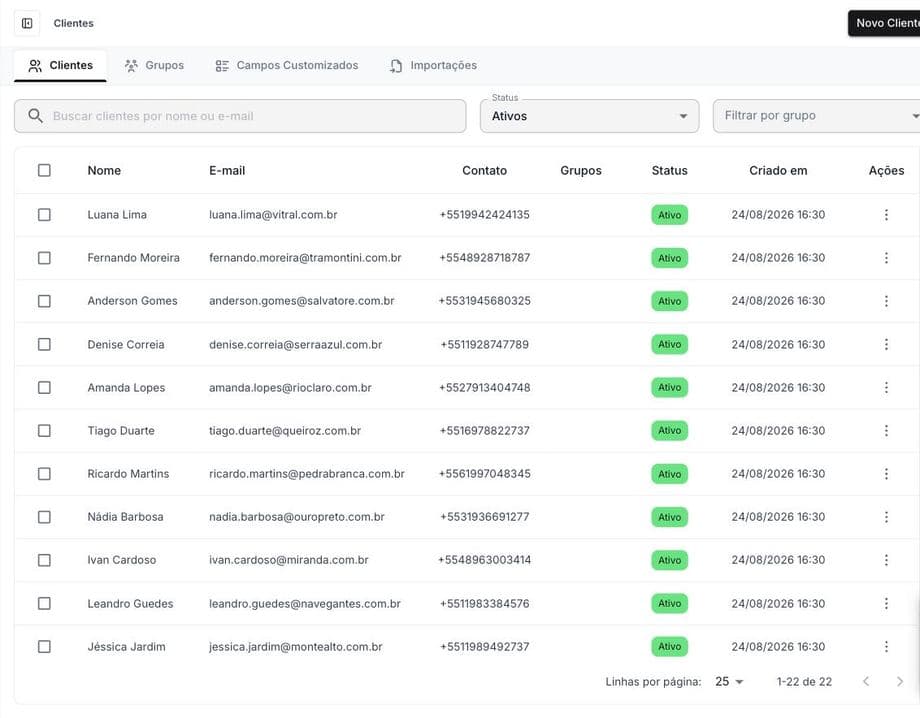920x718 pixels.
Task: Change rows per page dropdown 25
Action: (x=729, y=681)
